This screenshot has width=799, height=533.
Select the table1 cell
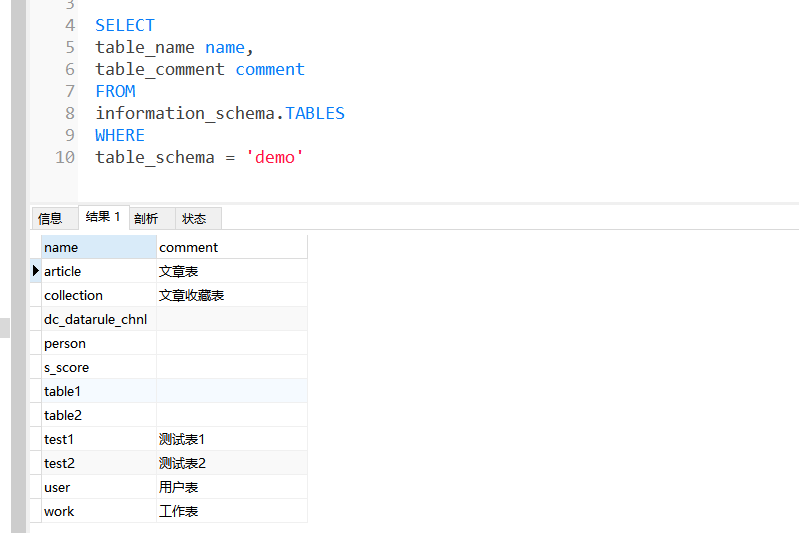point(99,391)
